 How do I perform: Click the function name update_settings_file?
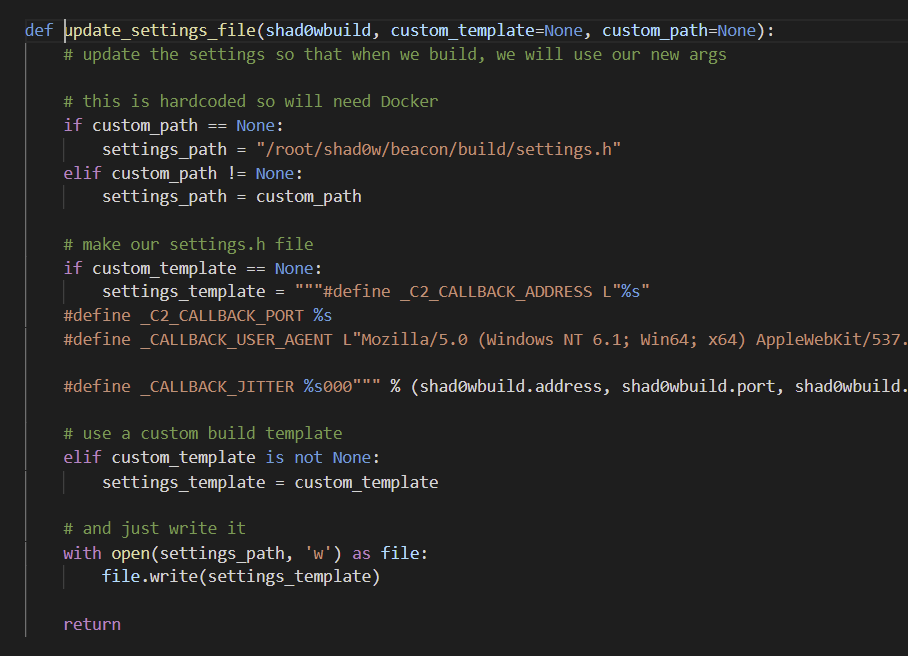coord(160,30)
